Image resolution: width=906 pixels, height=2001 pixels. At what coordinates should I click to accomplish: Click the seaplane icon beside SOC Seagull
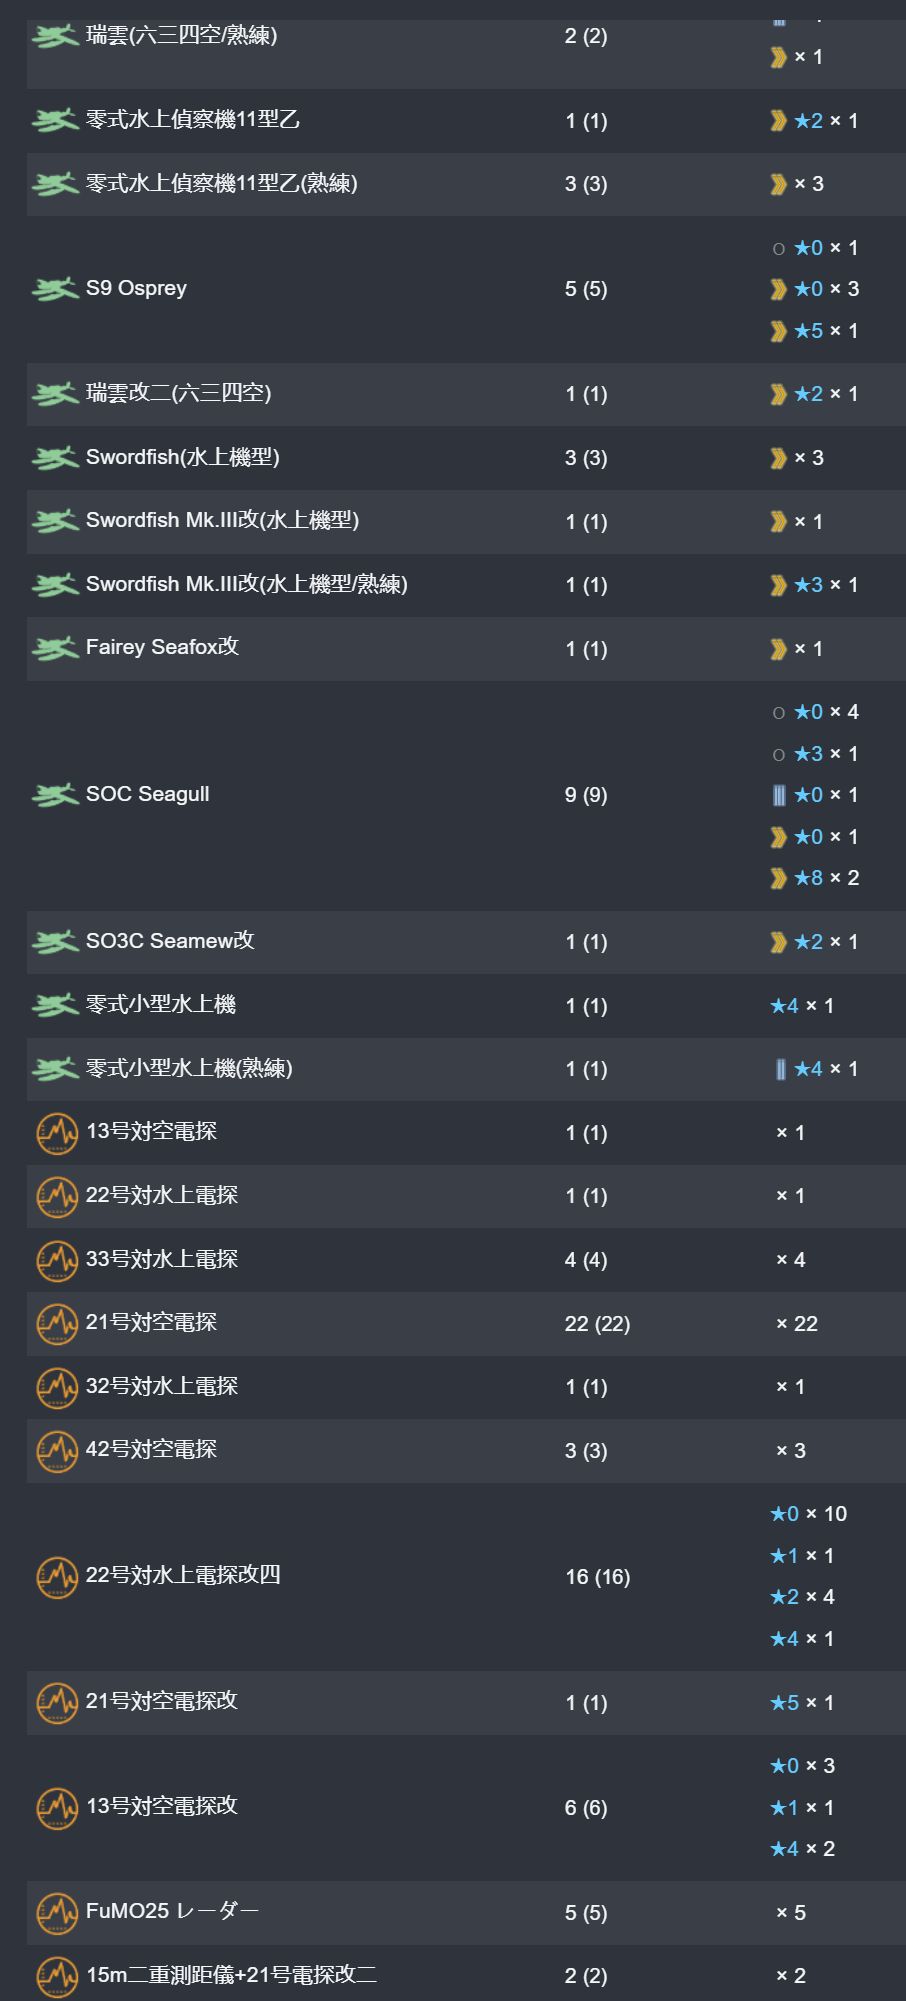(55, 795)
